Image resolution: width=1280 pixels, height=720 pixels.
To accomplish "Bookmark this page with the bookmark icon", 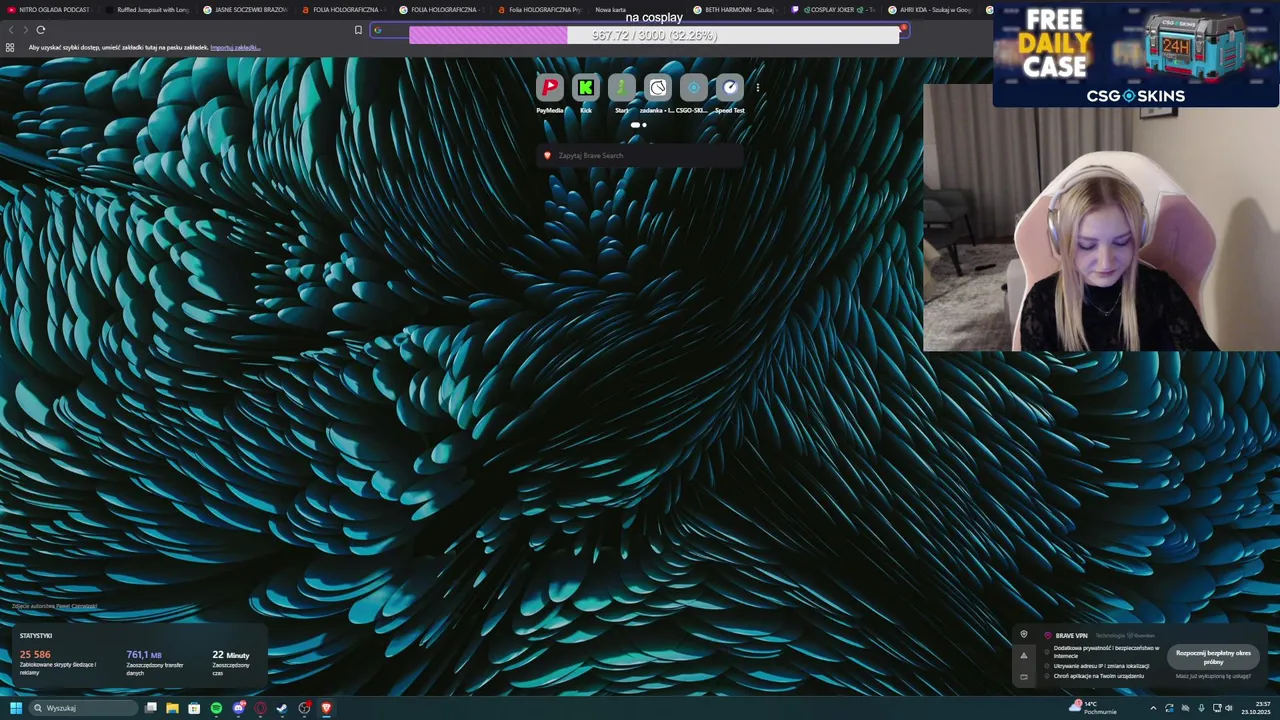I will (358, 30).
